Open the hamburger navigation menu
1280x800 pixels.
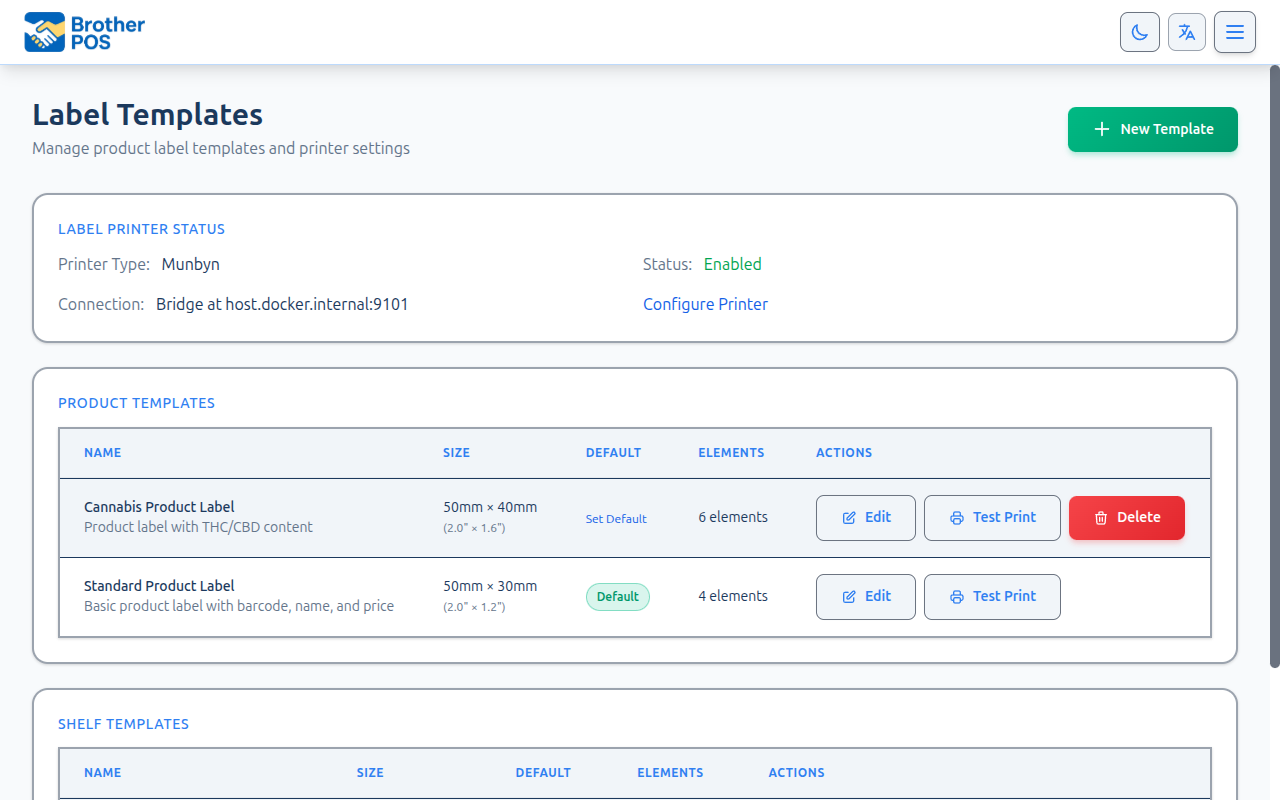tap(1234, 31)
